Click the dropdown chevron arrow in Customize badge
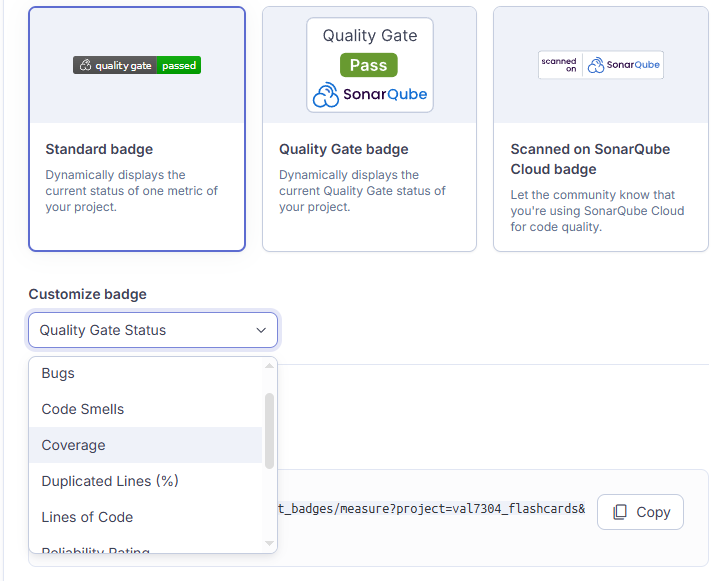This screenshot has width=716, height=581. (261, 330)
